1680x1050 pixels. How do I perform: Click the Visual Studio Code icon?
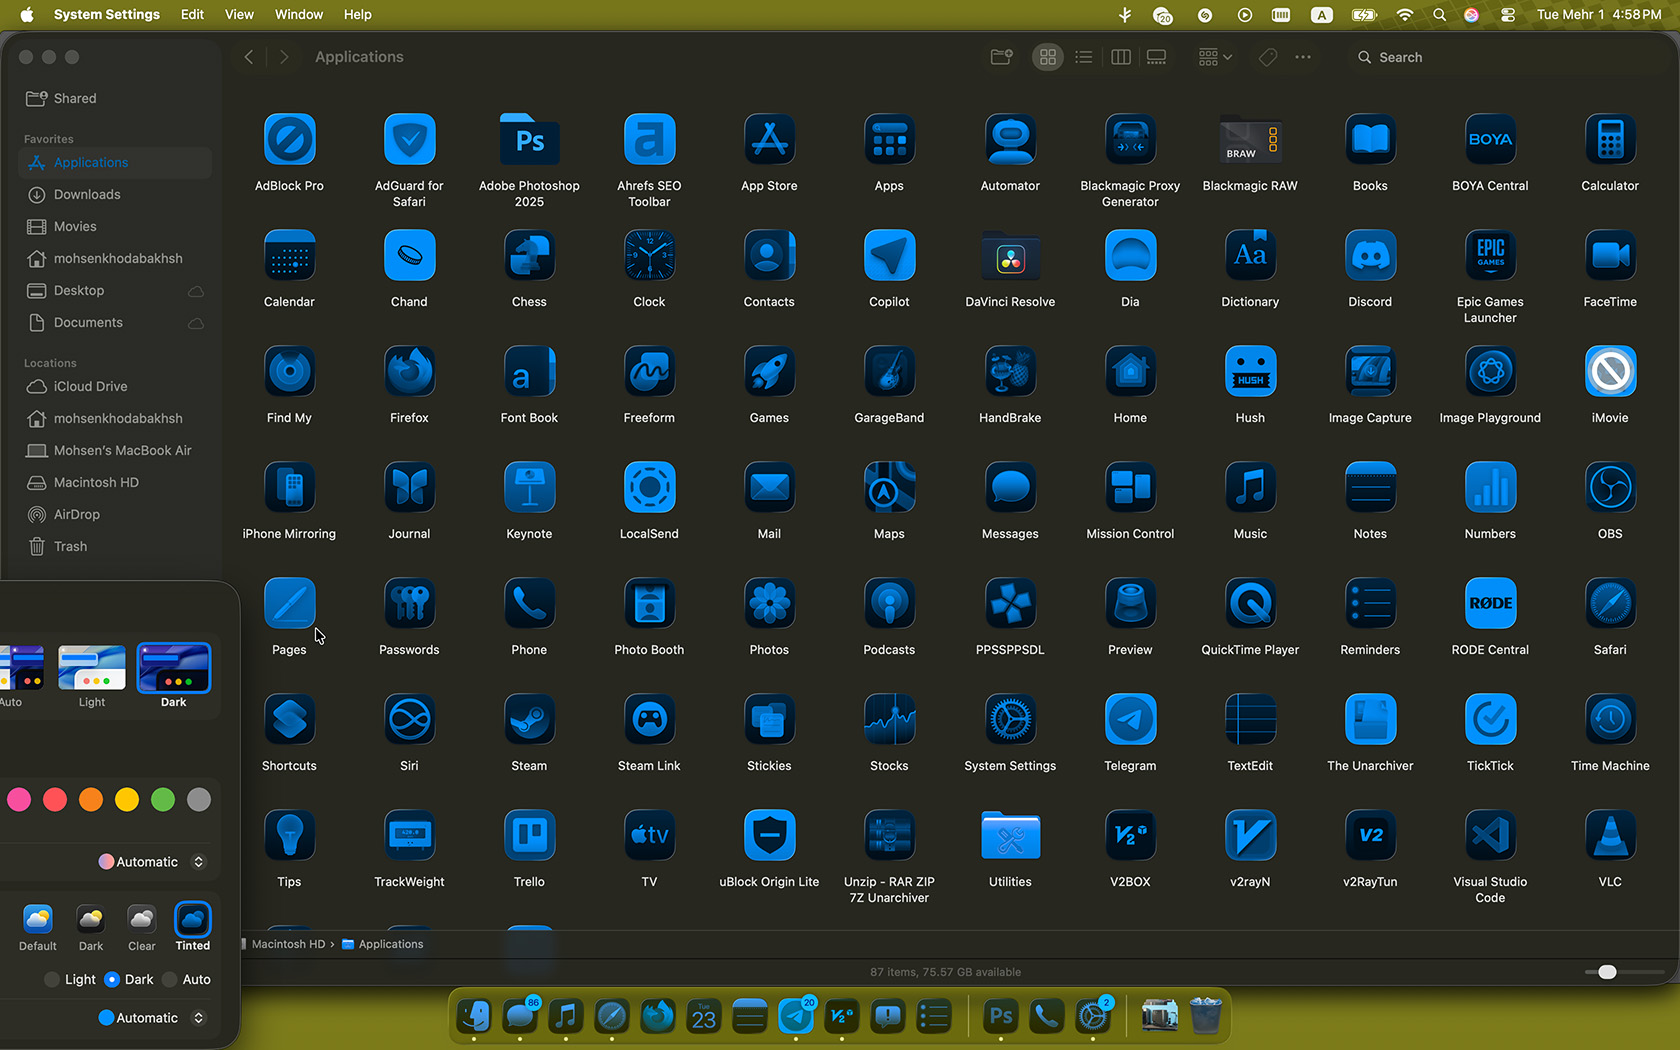[x=1490, y=836]
